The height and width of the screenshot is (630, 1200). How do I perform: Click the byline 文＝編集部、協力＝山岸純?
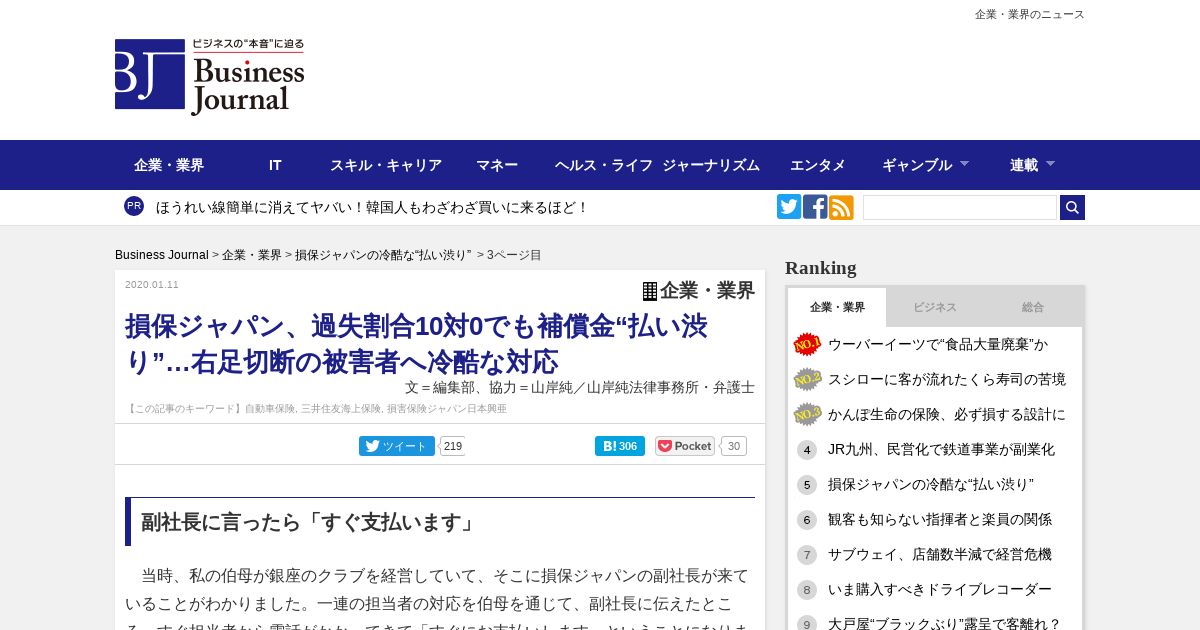pos(580,387)
